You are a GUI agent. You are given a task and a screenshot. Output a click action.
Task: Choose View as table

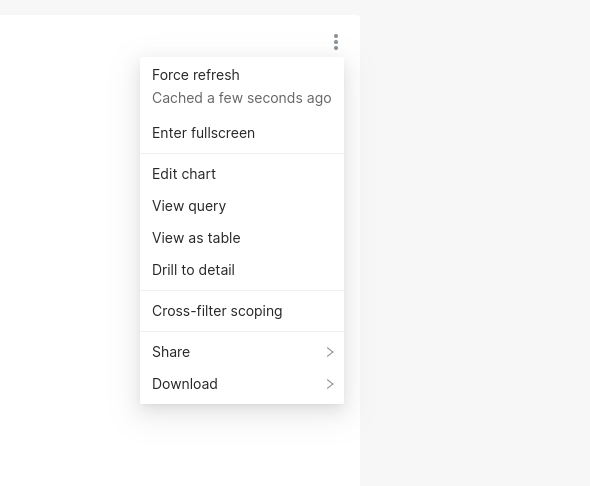pyautogui.click(x=242, y=238)
